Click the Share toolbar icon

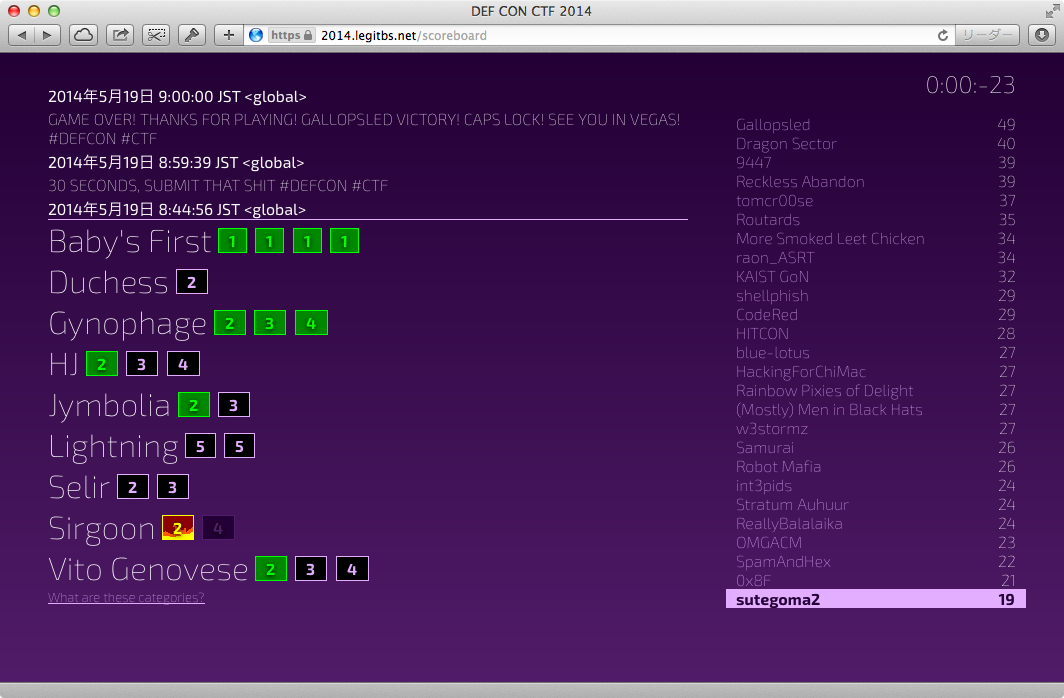click(120, 35)
